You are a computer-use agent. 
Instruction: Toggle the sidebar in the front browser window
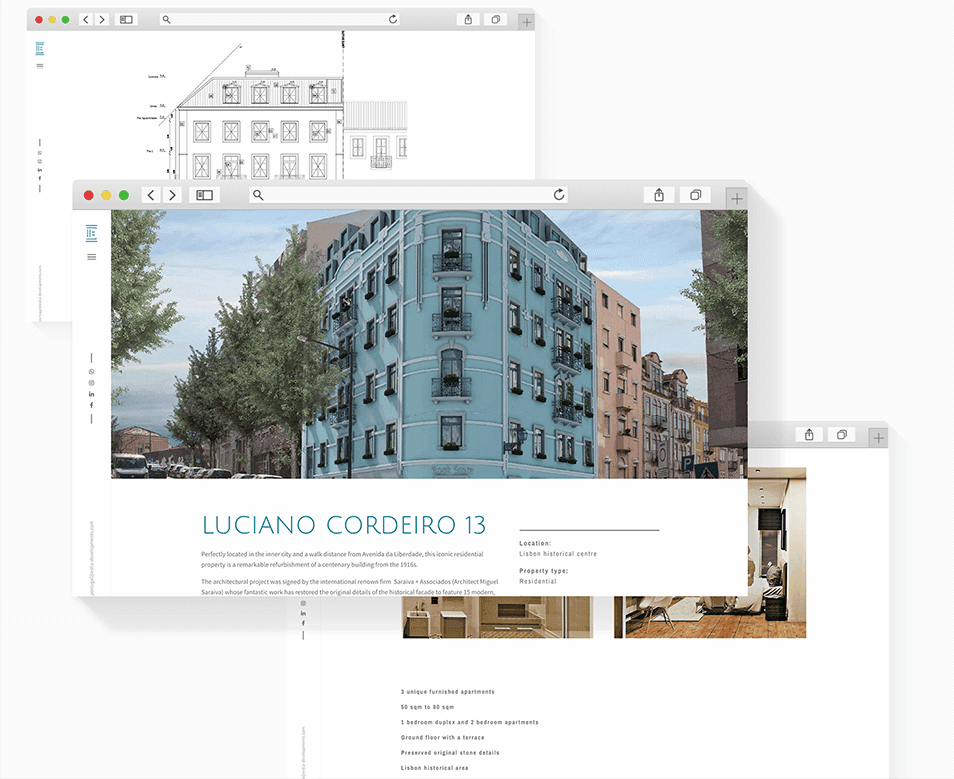pyautogui.click(x=204, y=195)
